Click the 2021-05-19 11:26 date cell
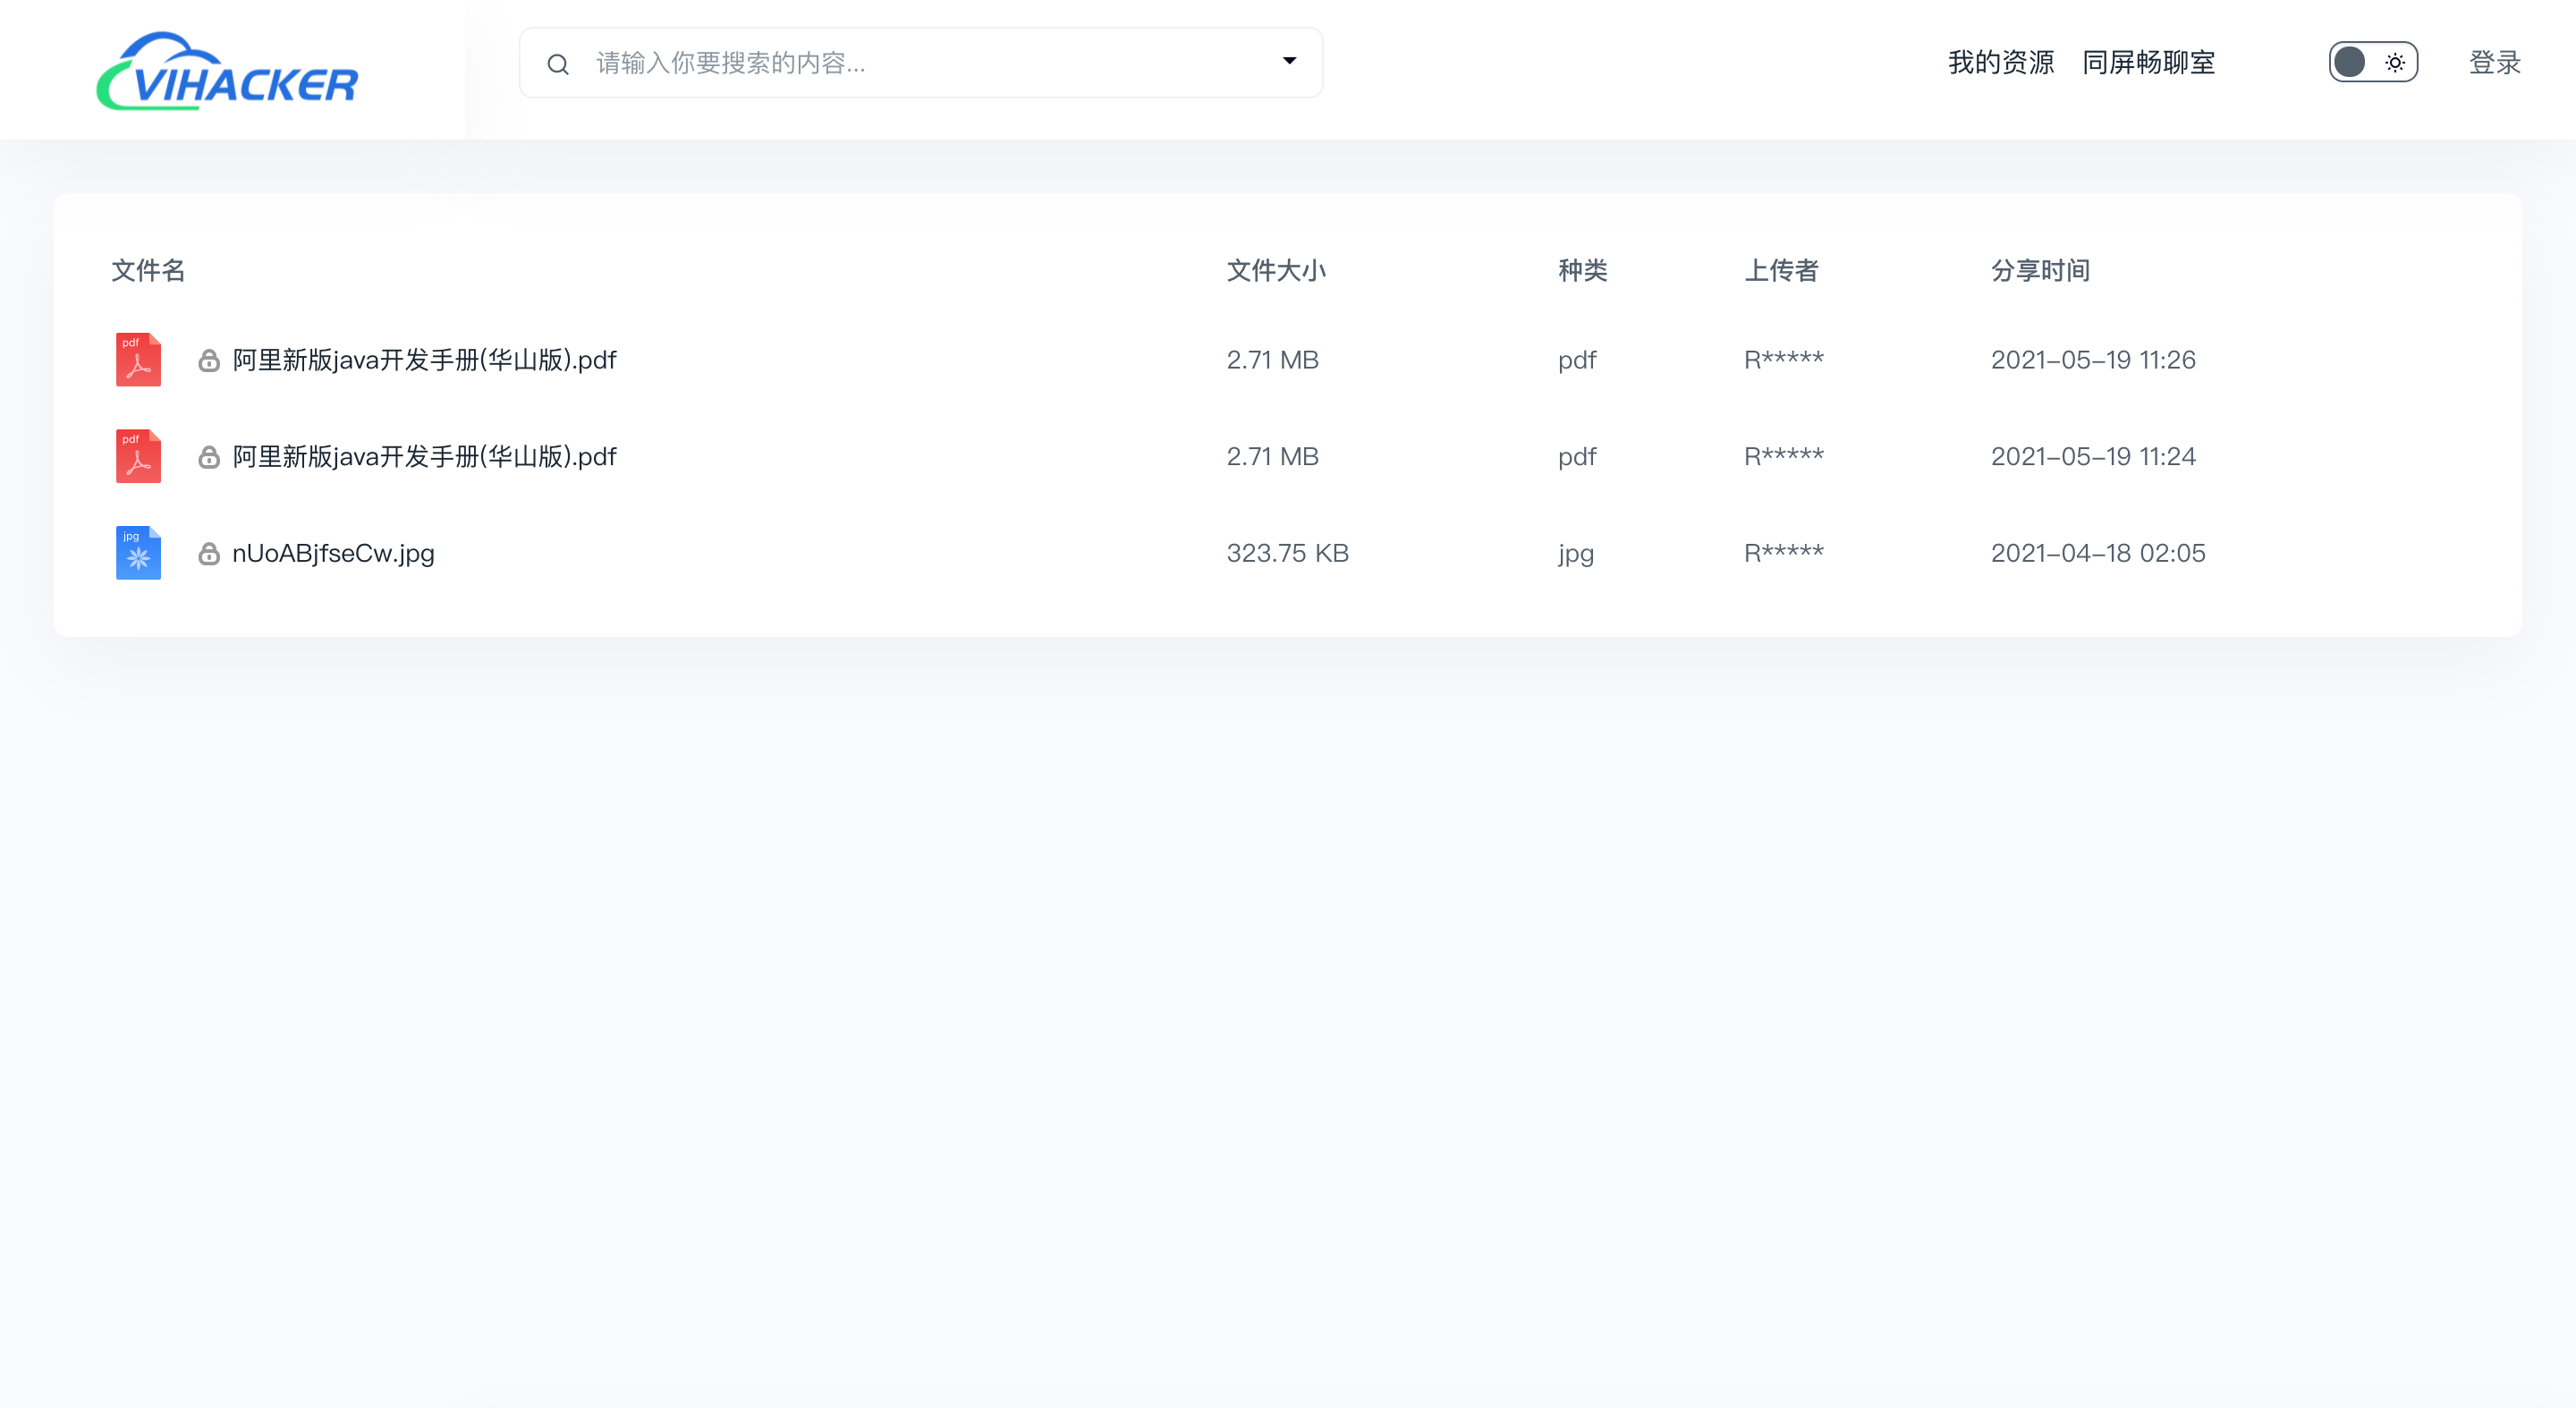 2093,360
